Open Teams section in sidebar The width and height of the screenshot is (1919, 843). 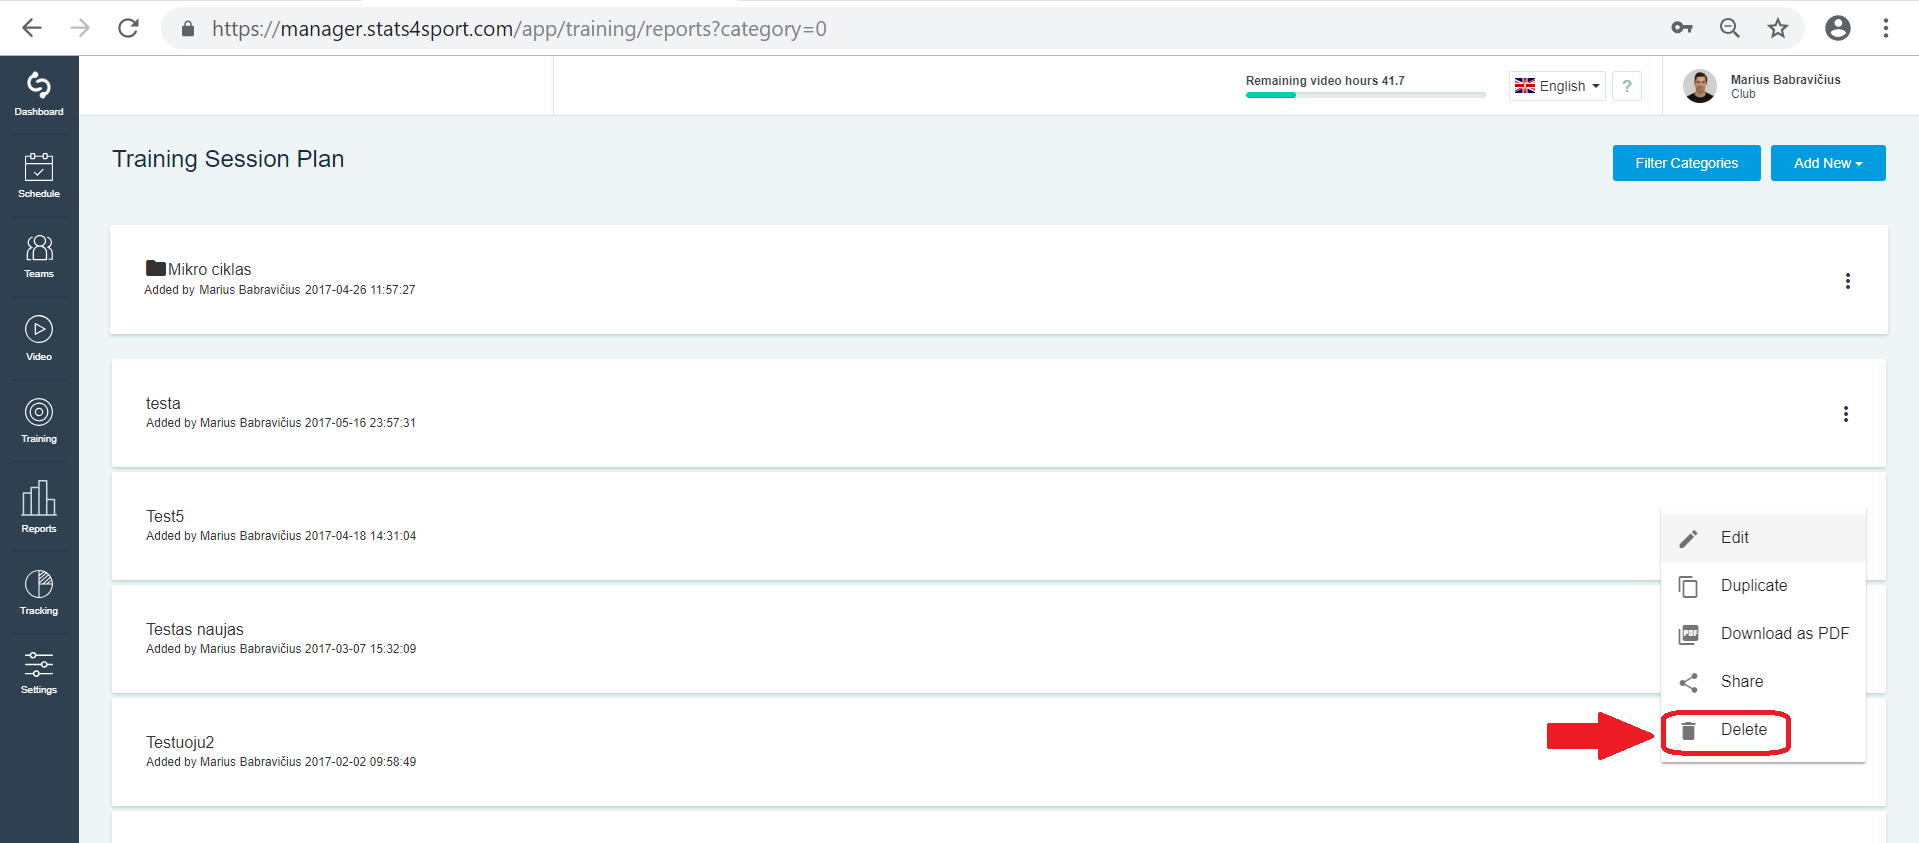39,257
